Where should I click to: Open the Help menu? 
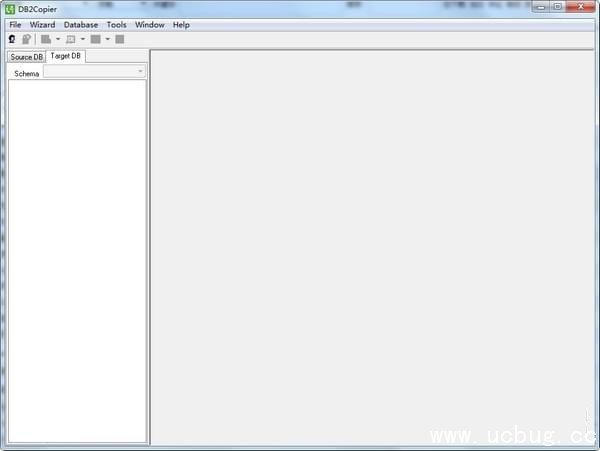click(181, 24)
